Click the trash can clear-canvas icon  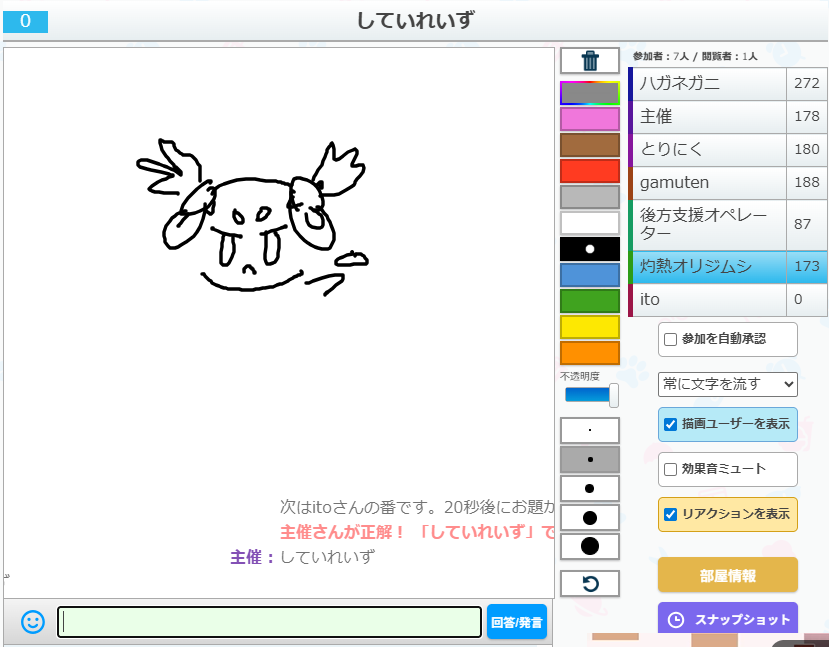pyautogui.click(x=590, y=61)
